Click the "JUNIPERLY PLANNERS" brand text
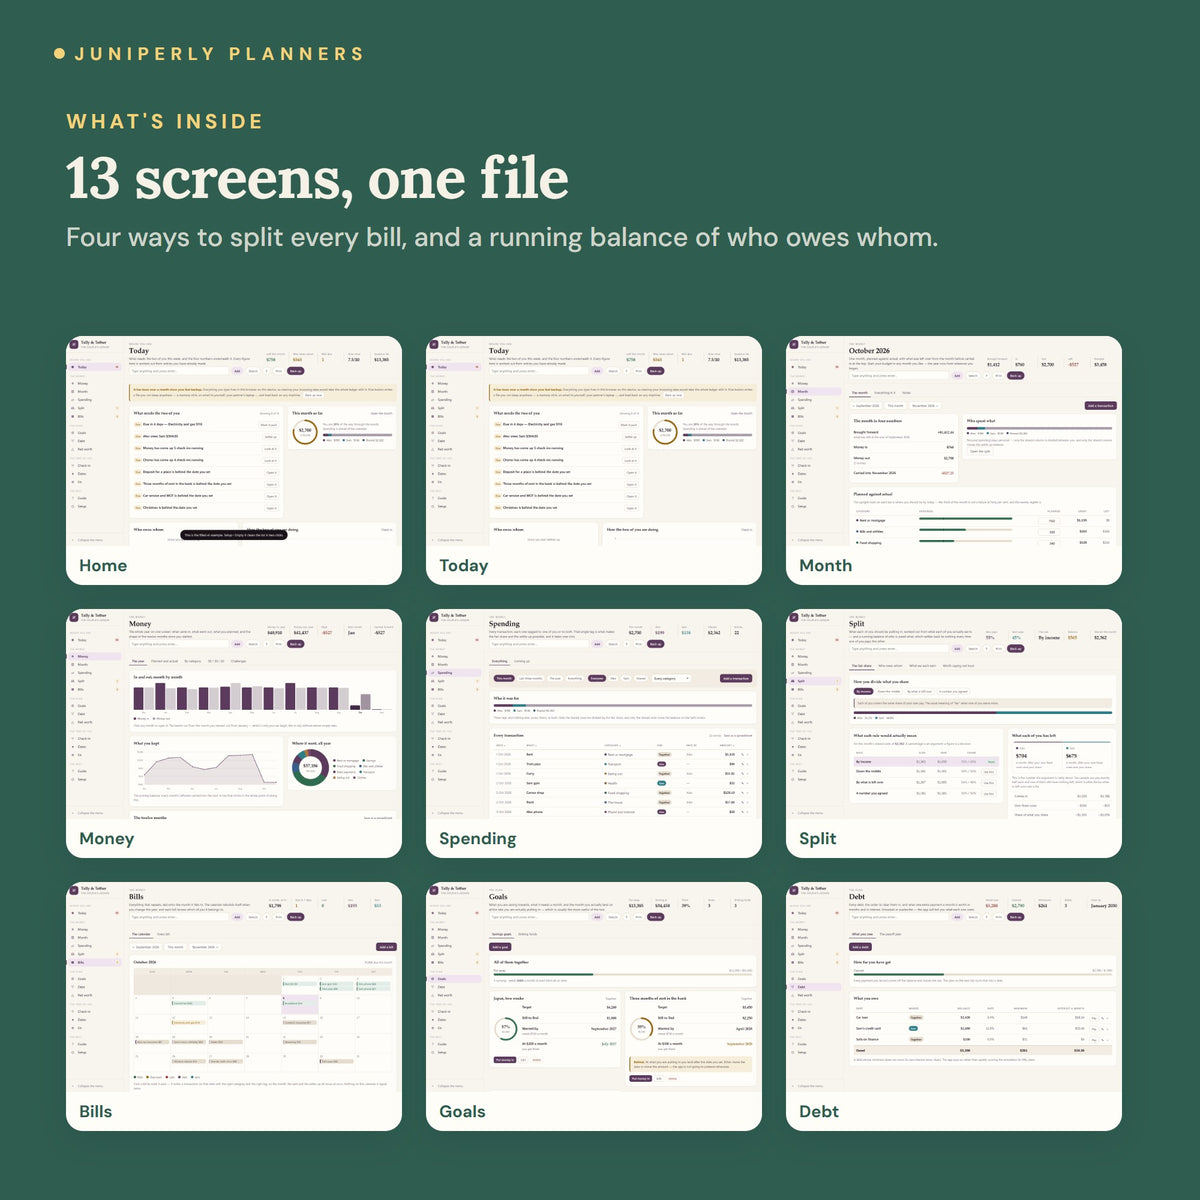The width and height of the screenshot is (1200, 1200). 219,54
